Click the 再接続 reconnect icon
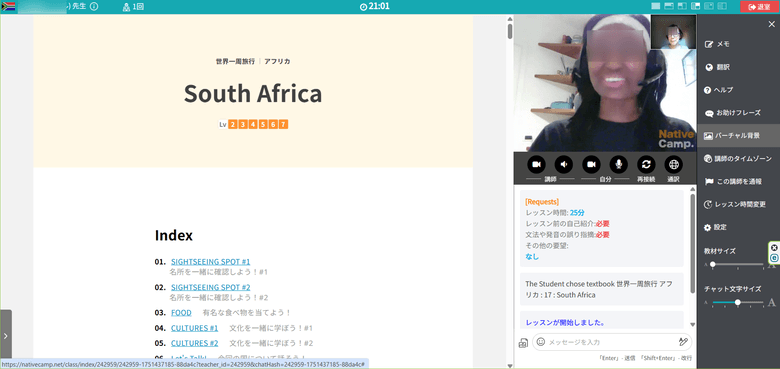 pos(646,164)
